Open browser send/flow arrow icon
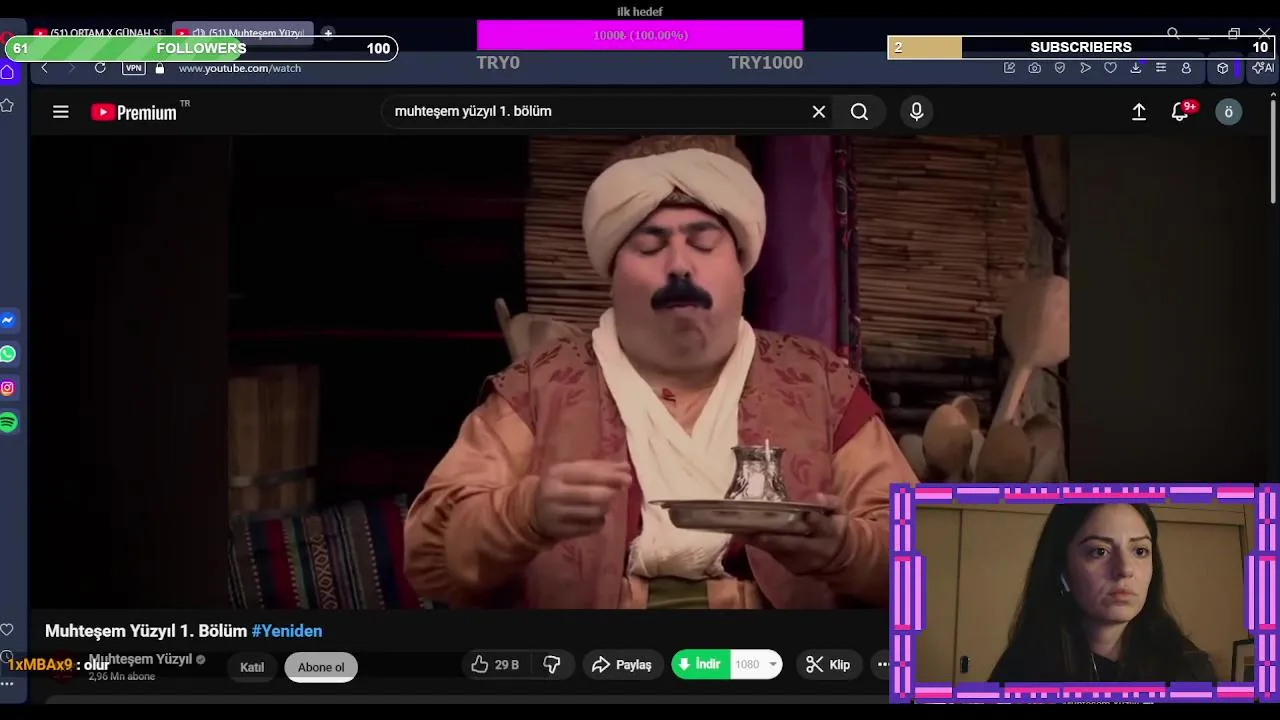Screen dimensions: 1280x720 [1085, 68]
